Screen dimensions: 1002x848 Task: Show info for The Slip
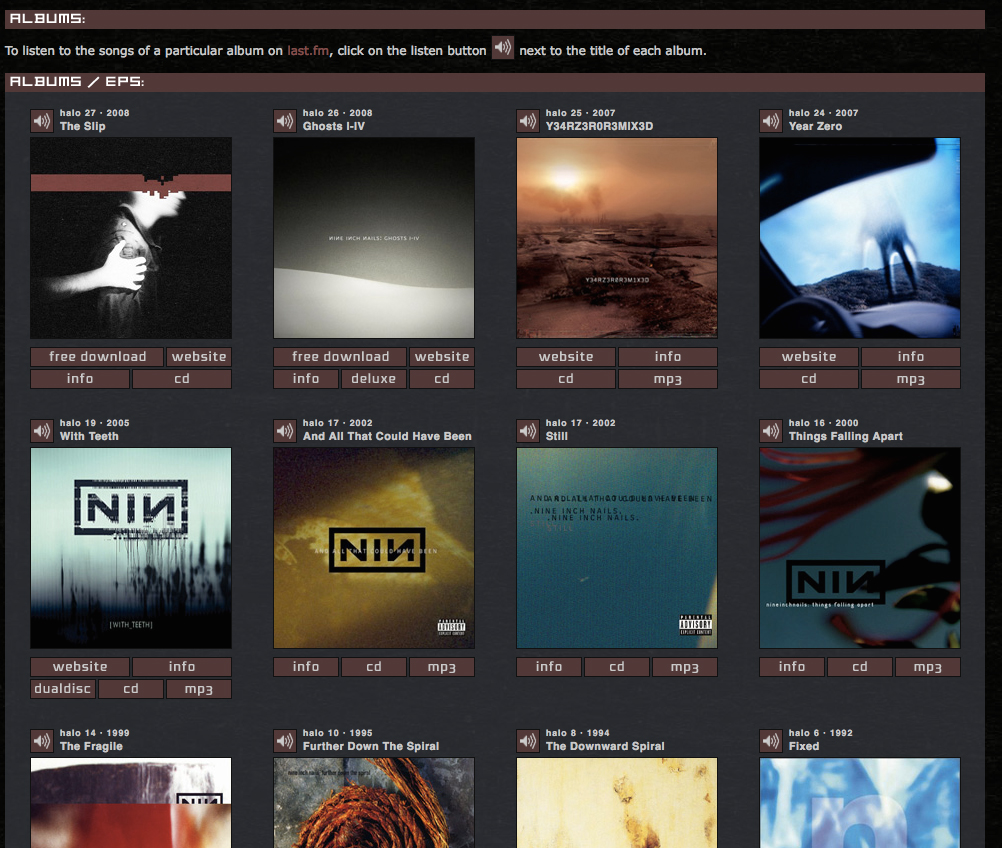[80, 379]
